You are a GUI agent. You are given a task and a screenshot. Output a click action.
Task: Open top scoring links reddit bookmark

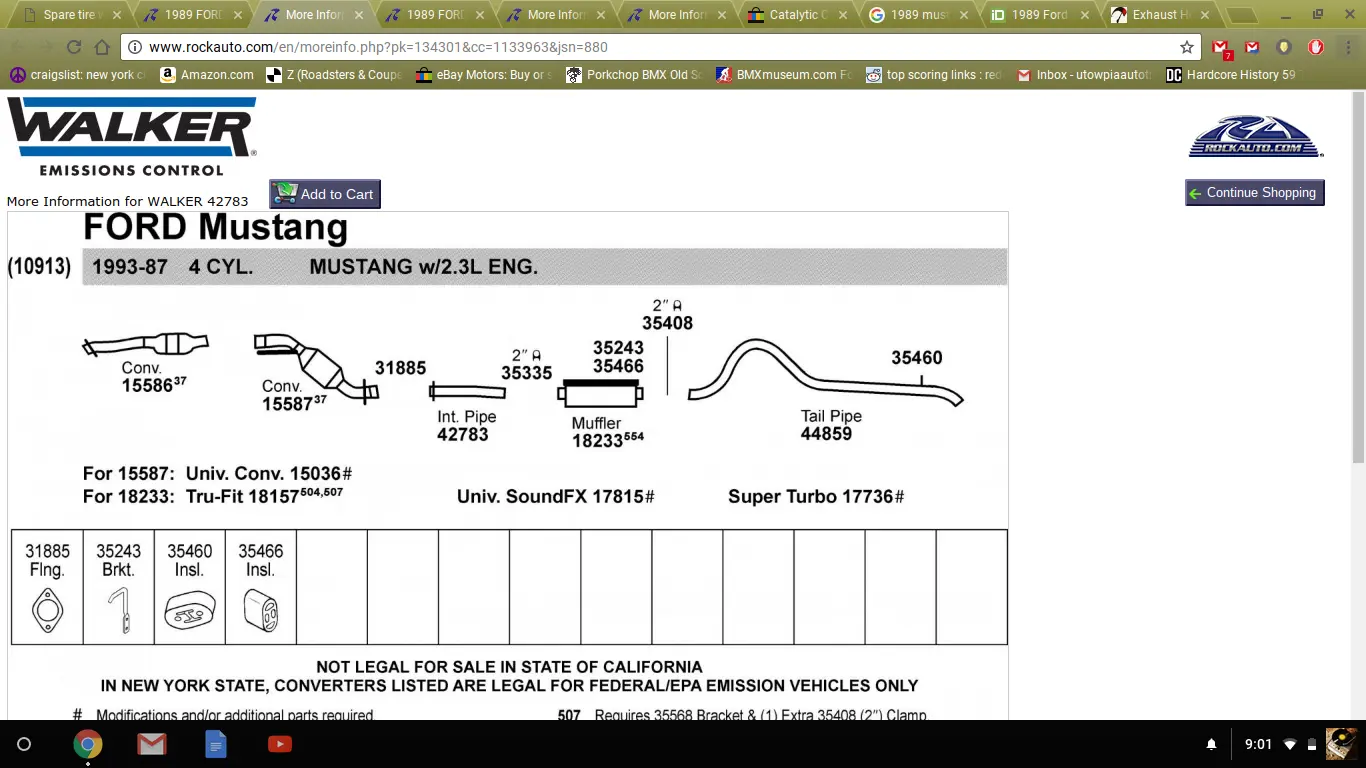[x=935, y=75]
